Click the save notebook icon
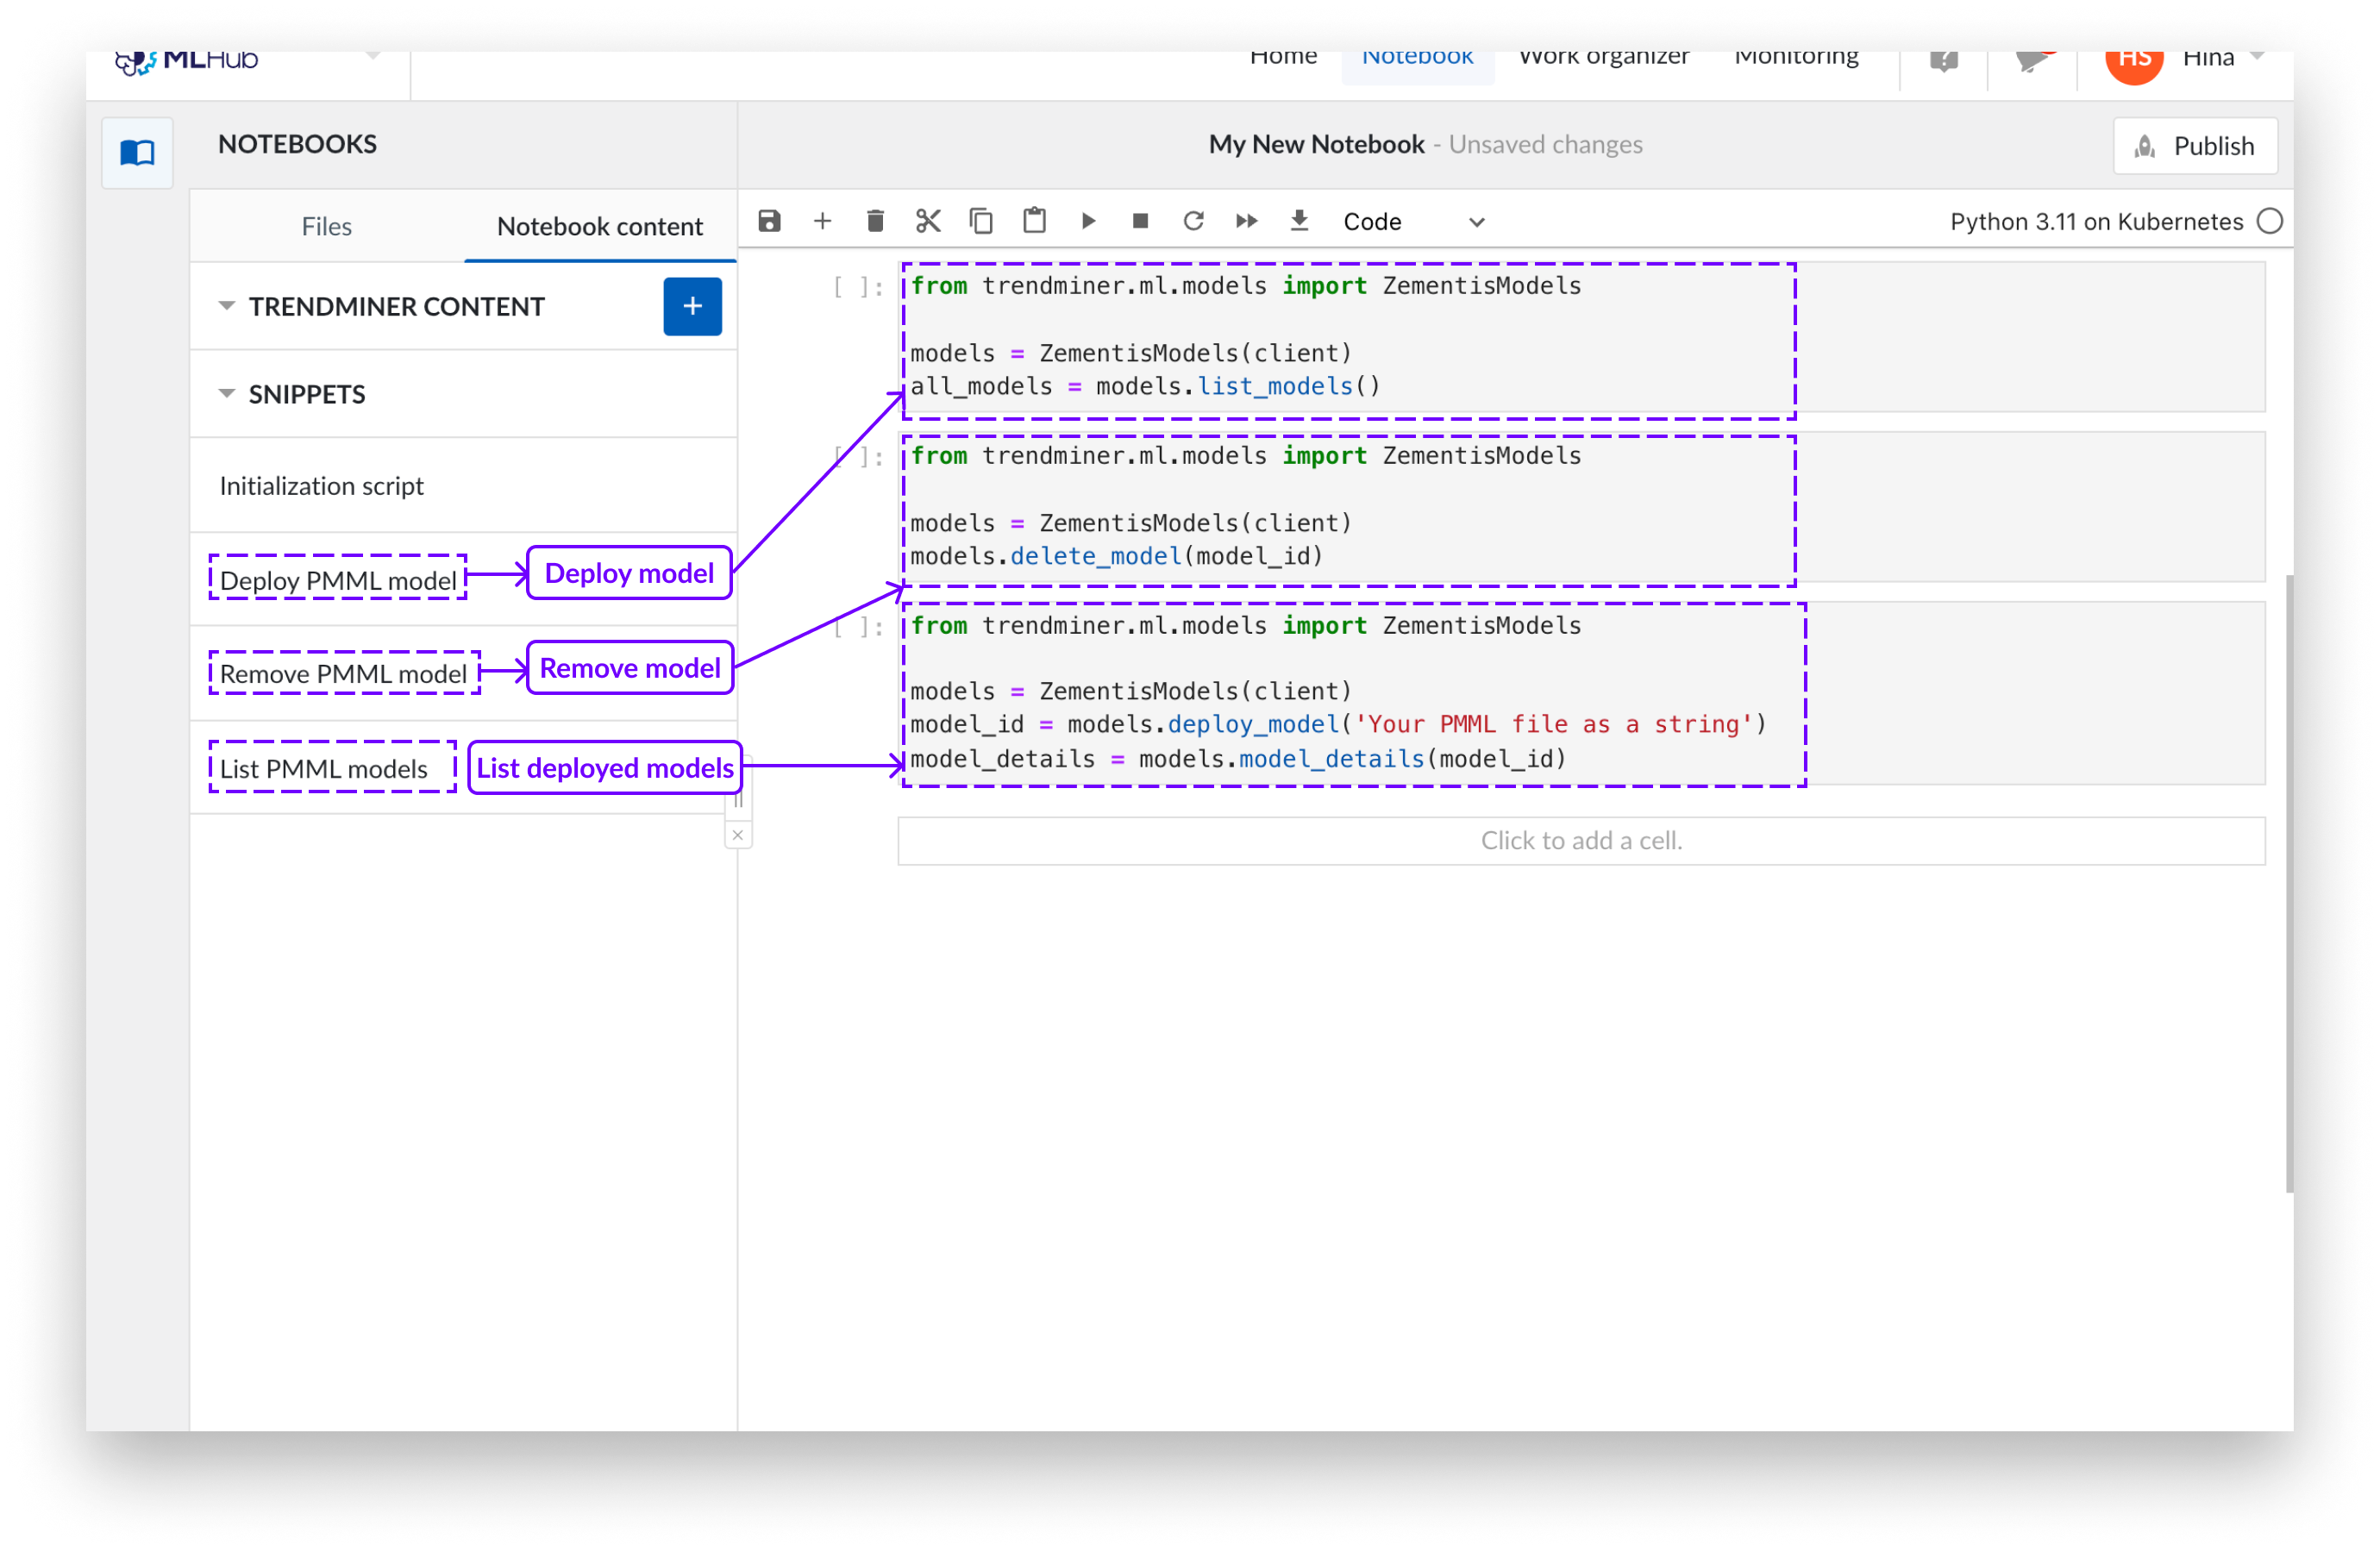The image size is (2380, 1552). pos(769,221)
